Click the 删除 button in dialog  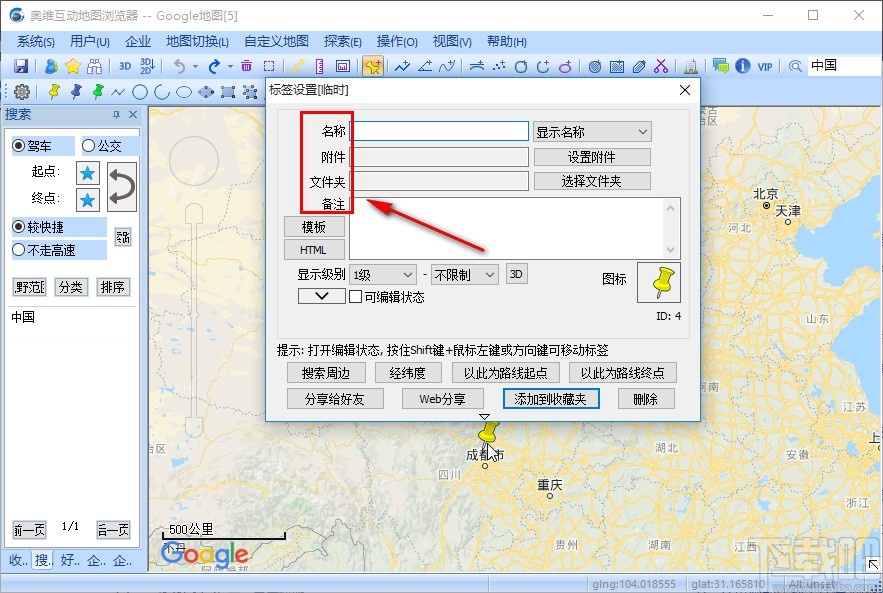tap(646, 399)
